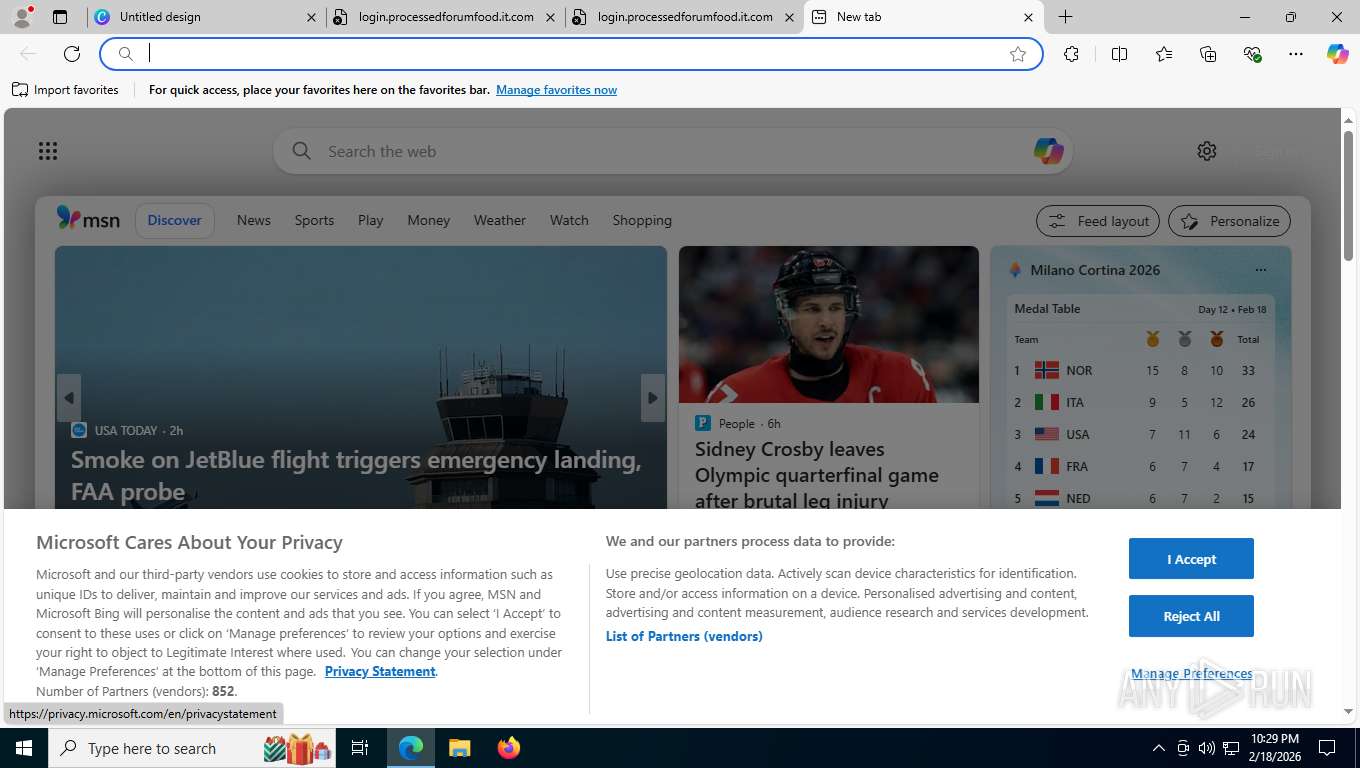
Task: Open the Sidney Crosby hockey photo
Action: click(829, 324)
